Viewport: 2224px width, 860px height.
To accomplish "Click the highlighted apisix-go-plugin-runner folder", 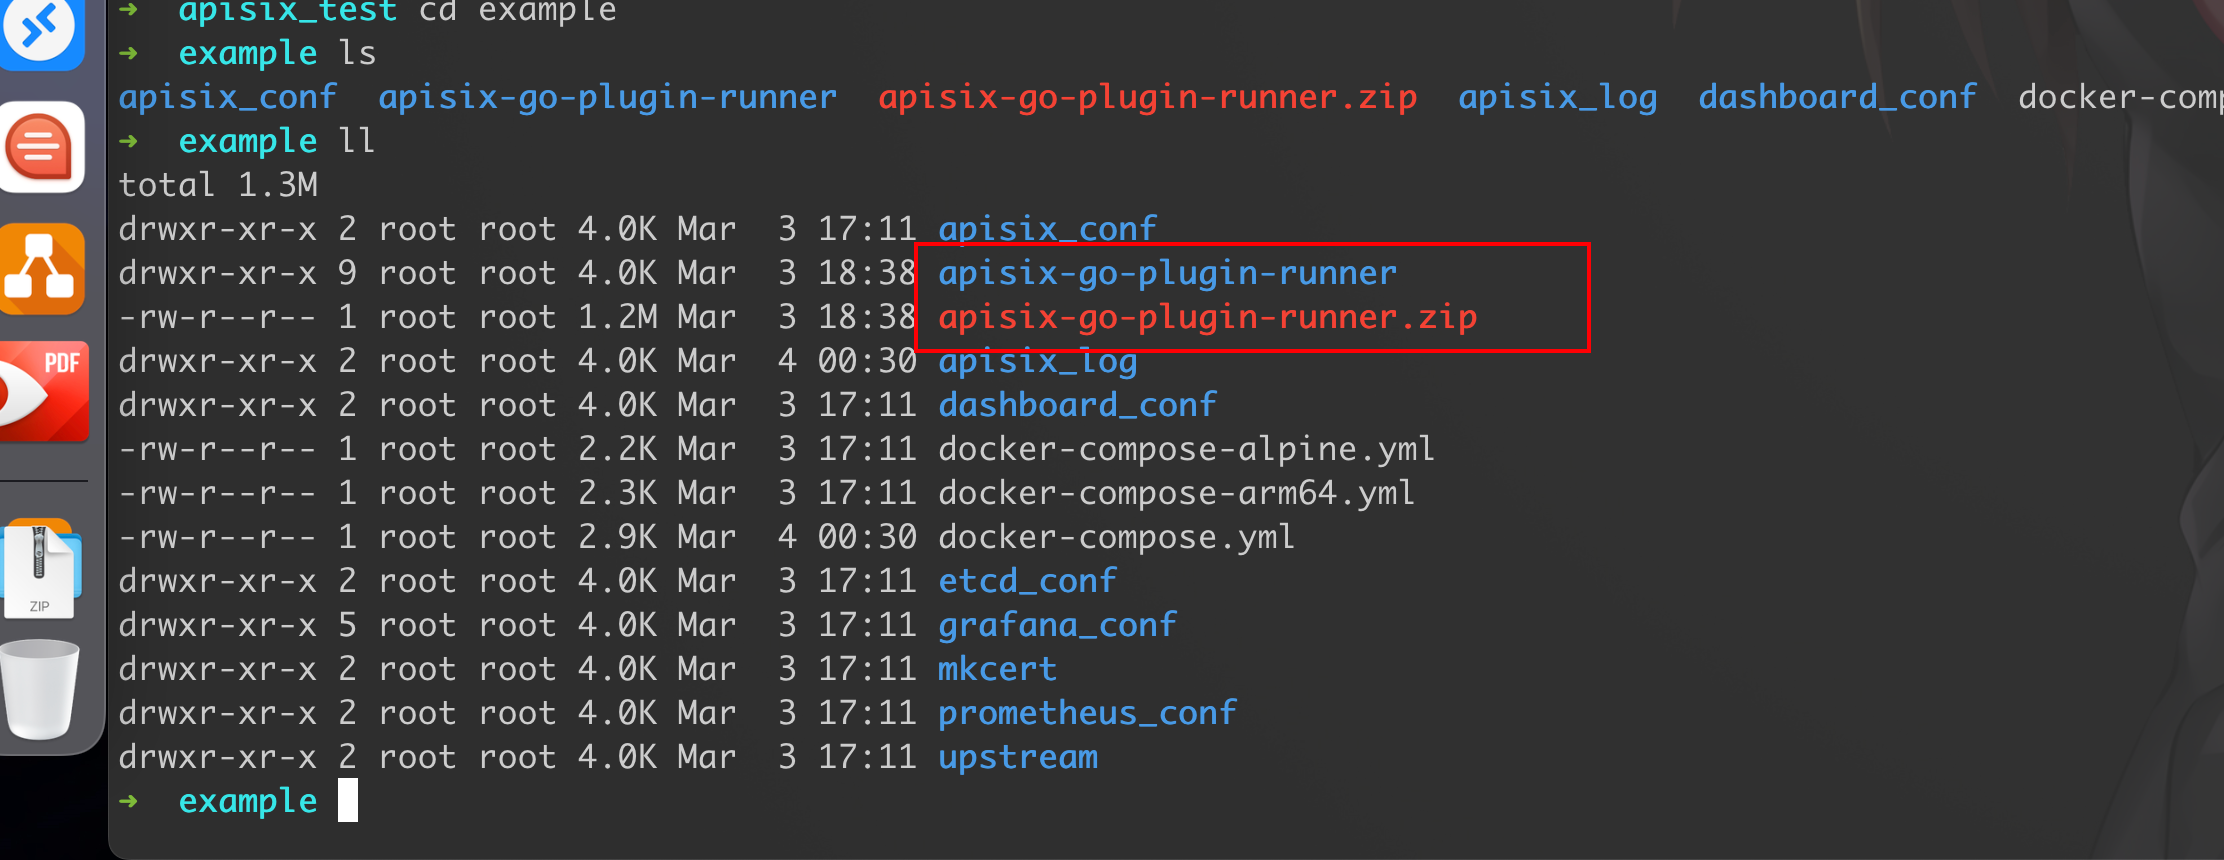I will 1166,272.
